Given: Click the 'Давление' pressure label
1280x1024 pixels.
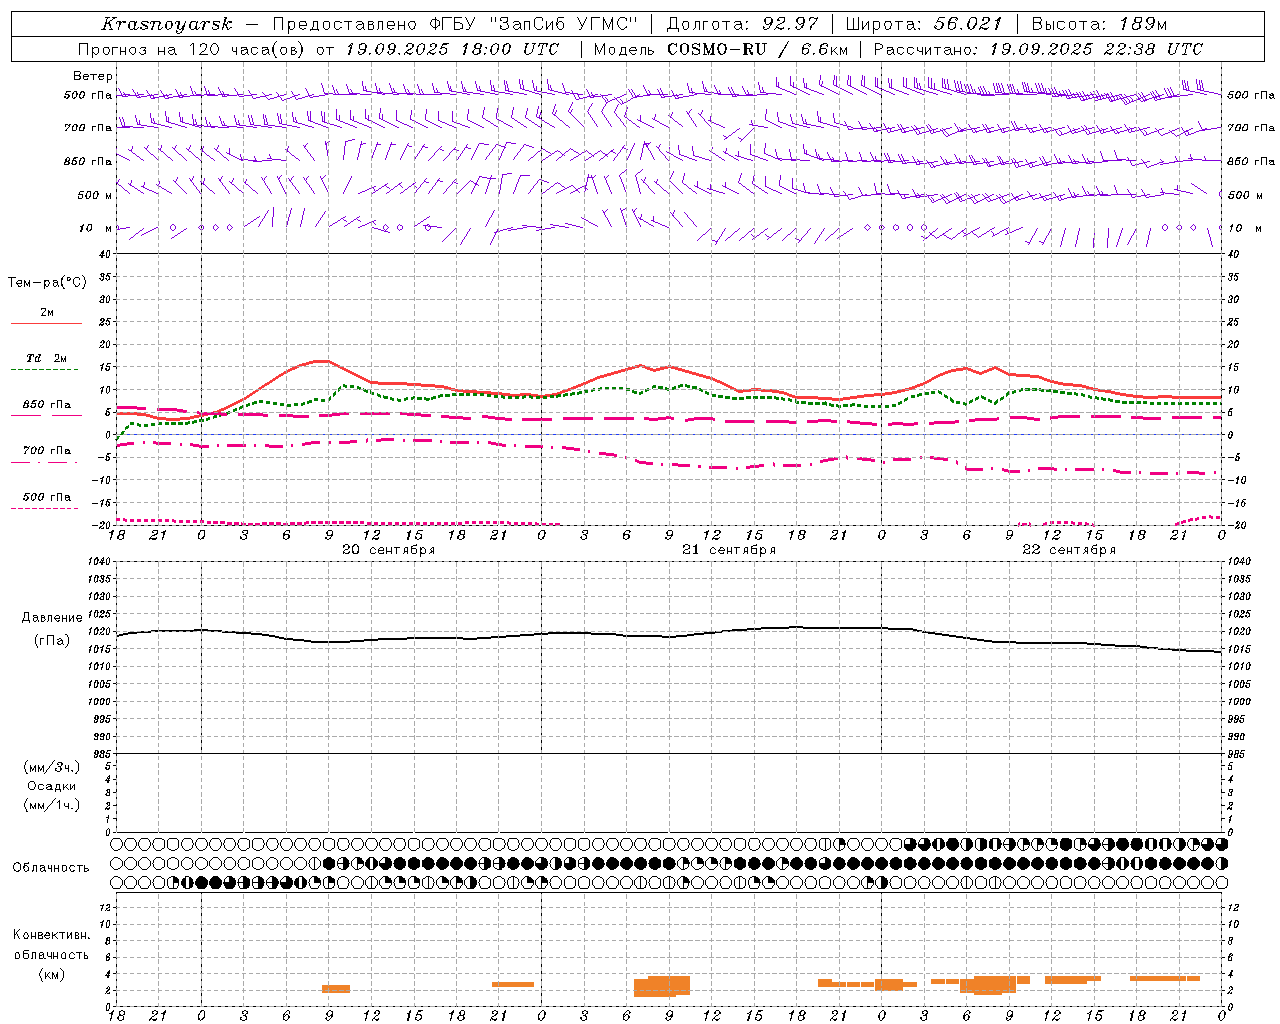Looking at the screenshot, I should [52, 618].
